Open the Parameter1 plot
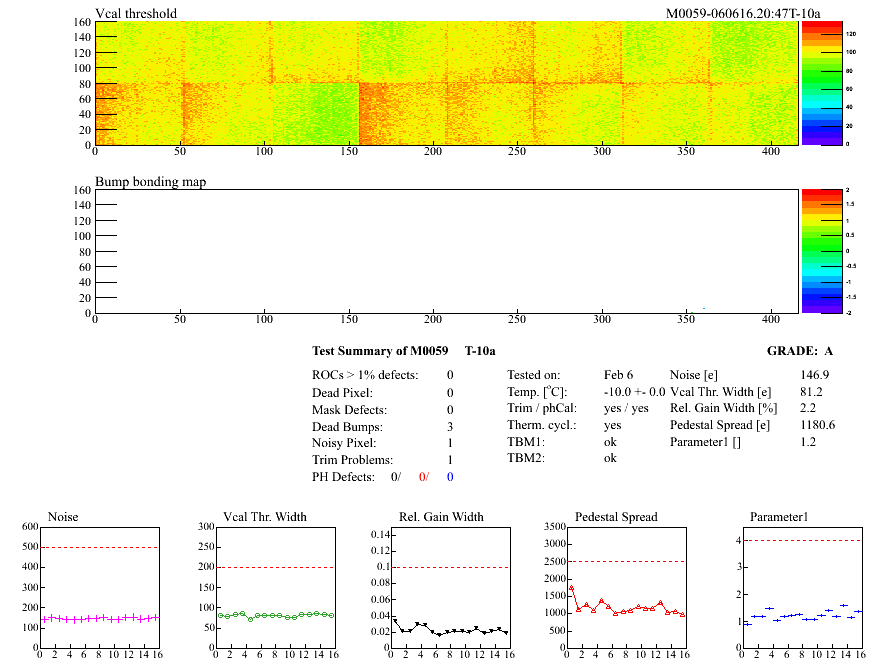896x672 pixels. click(x=802, y=588)
